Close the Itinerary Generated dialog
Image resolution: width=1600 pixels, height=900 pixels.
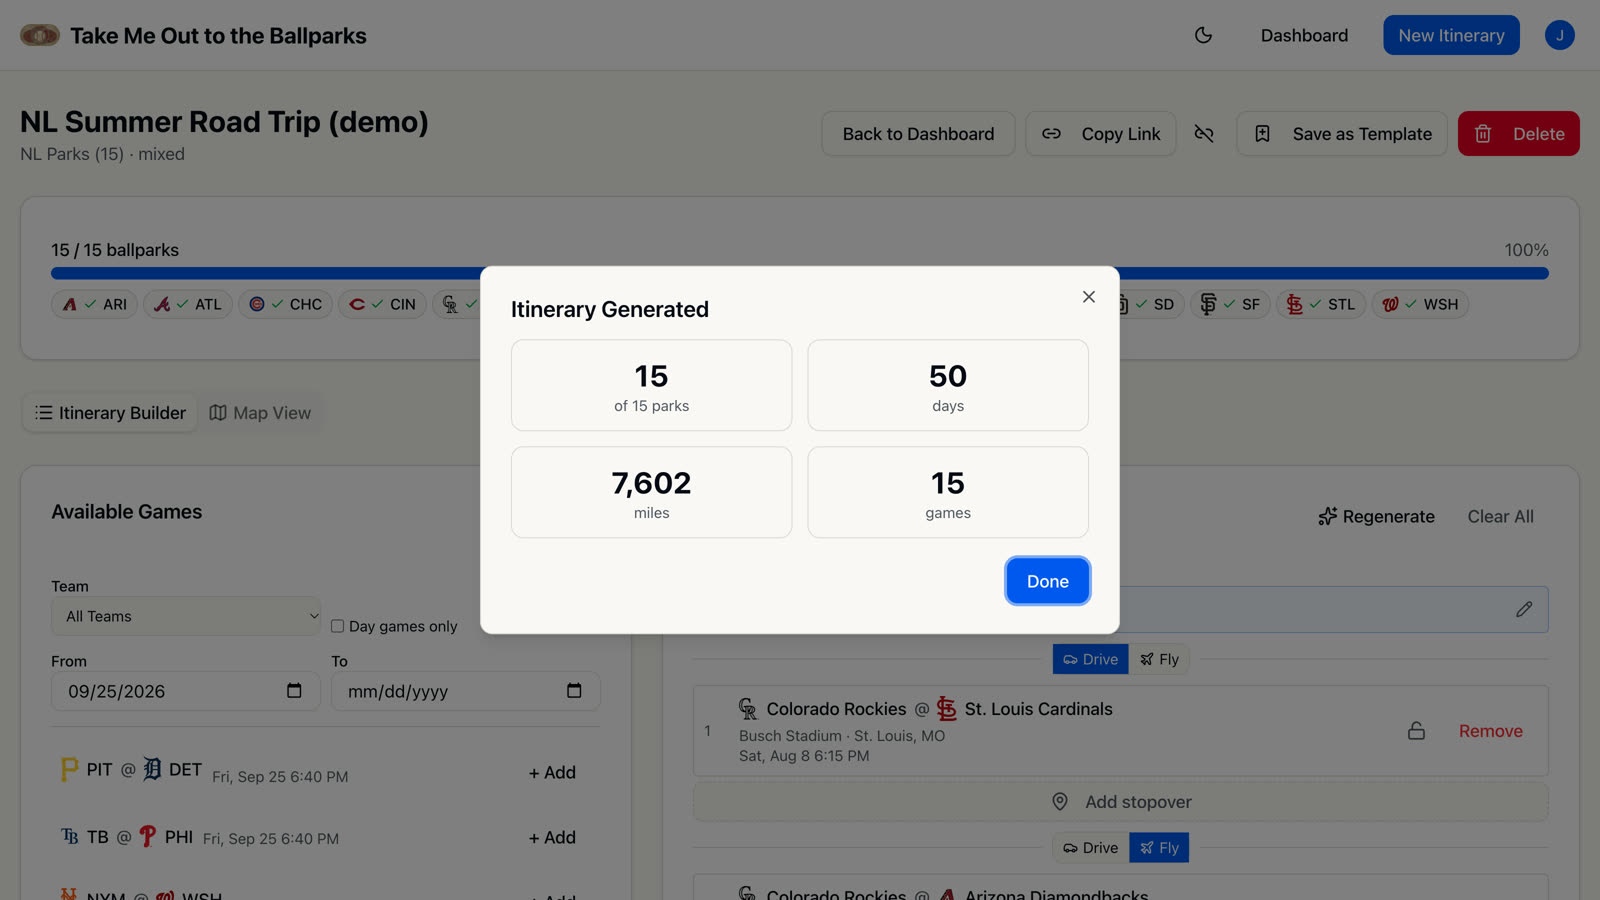click(x=1089, y=297)
